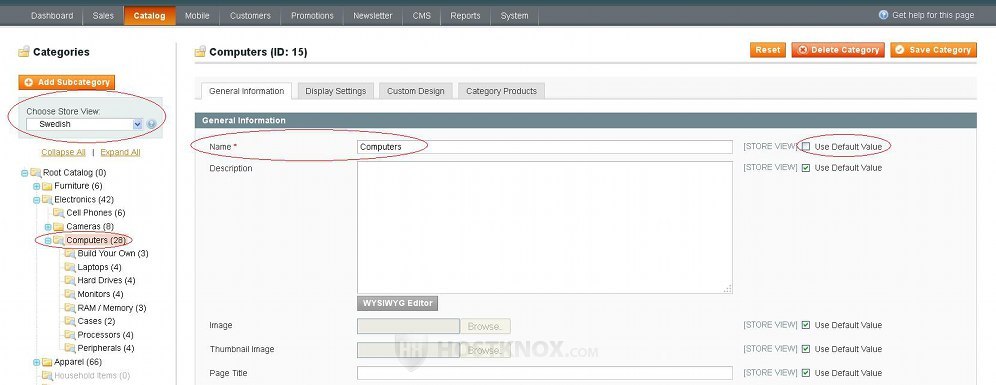
Task: Expand the Cameras category node
Action: [48, 227]
